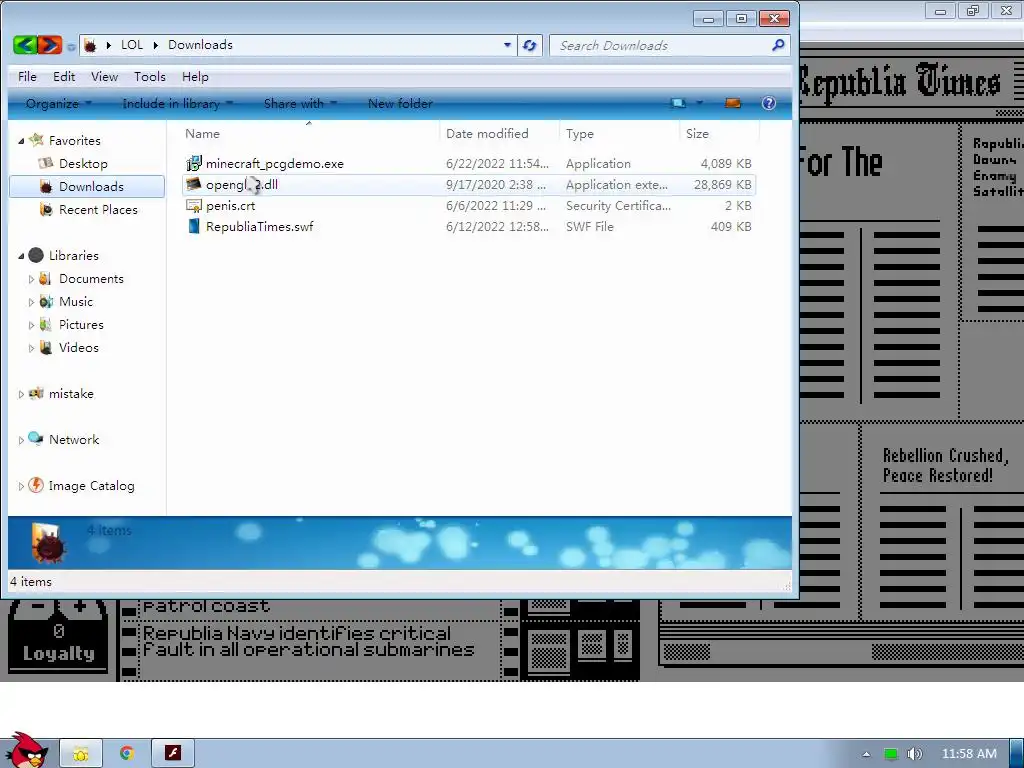Screen dimensions: 1024x768
Task: Expand the mistake node
Action: pyautogui.click(x=21, y=394)
